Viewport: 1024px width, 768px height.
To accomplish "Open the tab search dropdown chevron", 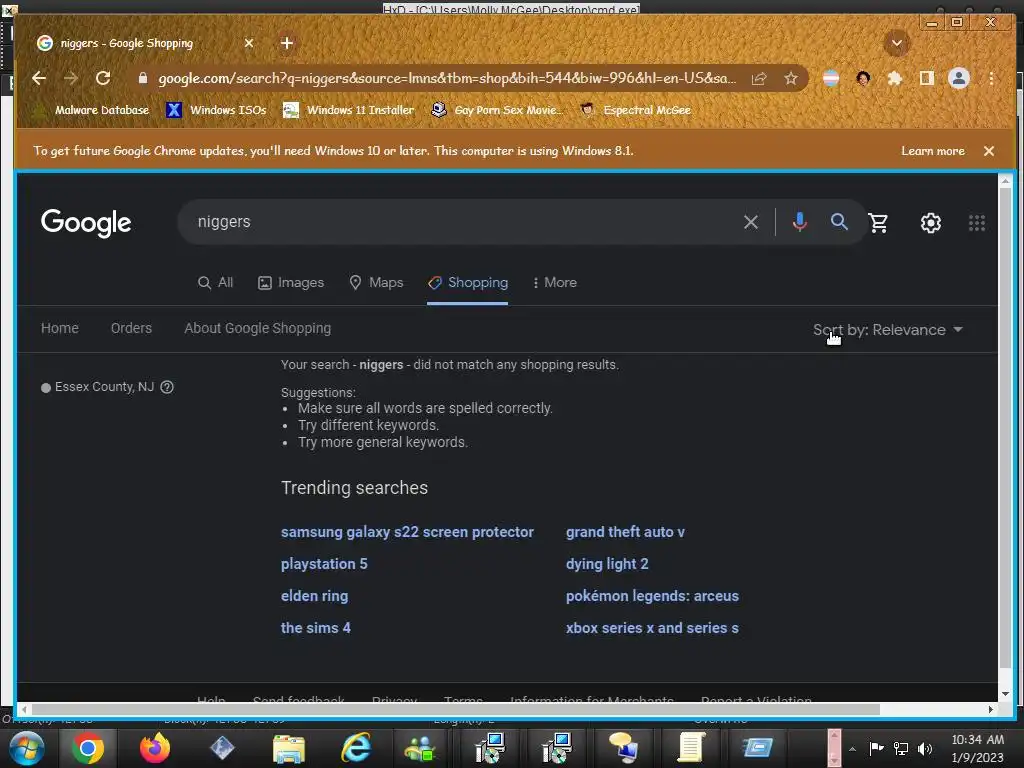I will click(897, 44).
